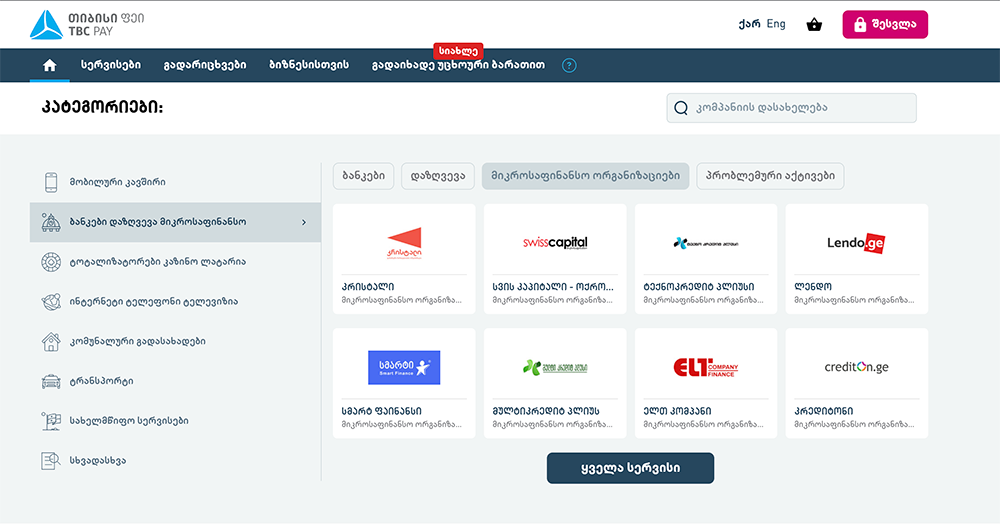Click the bank building category icon
Screen dimensions: 1000x525
click(51, 222)
